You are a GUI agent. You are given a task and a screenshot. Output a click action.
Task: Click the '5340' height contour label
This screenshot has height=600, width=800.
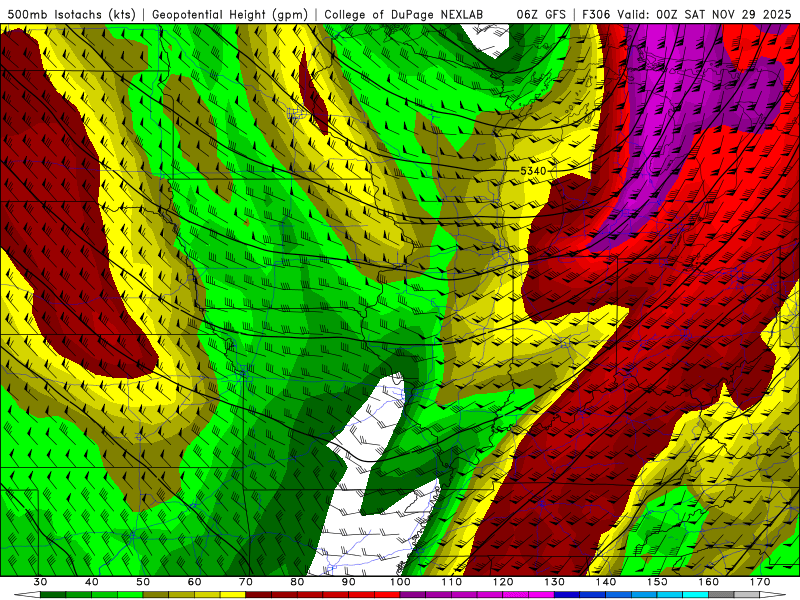(533, 171)
